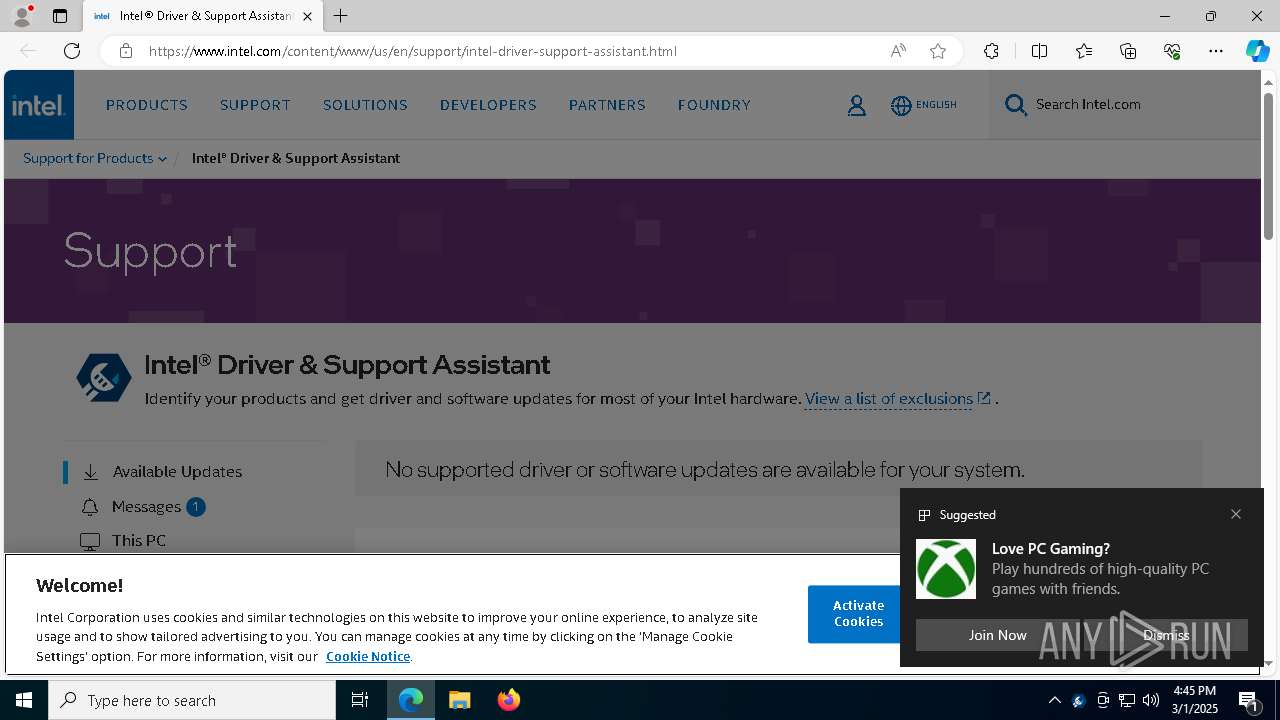Image resolution: width=1280 pixels, height=720 pixels.
Task: Click the Messages count badge
Action: 196,507
